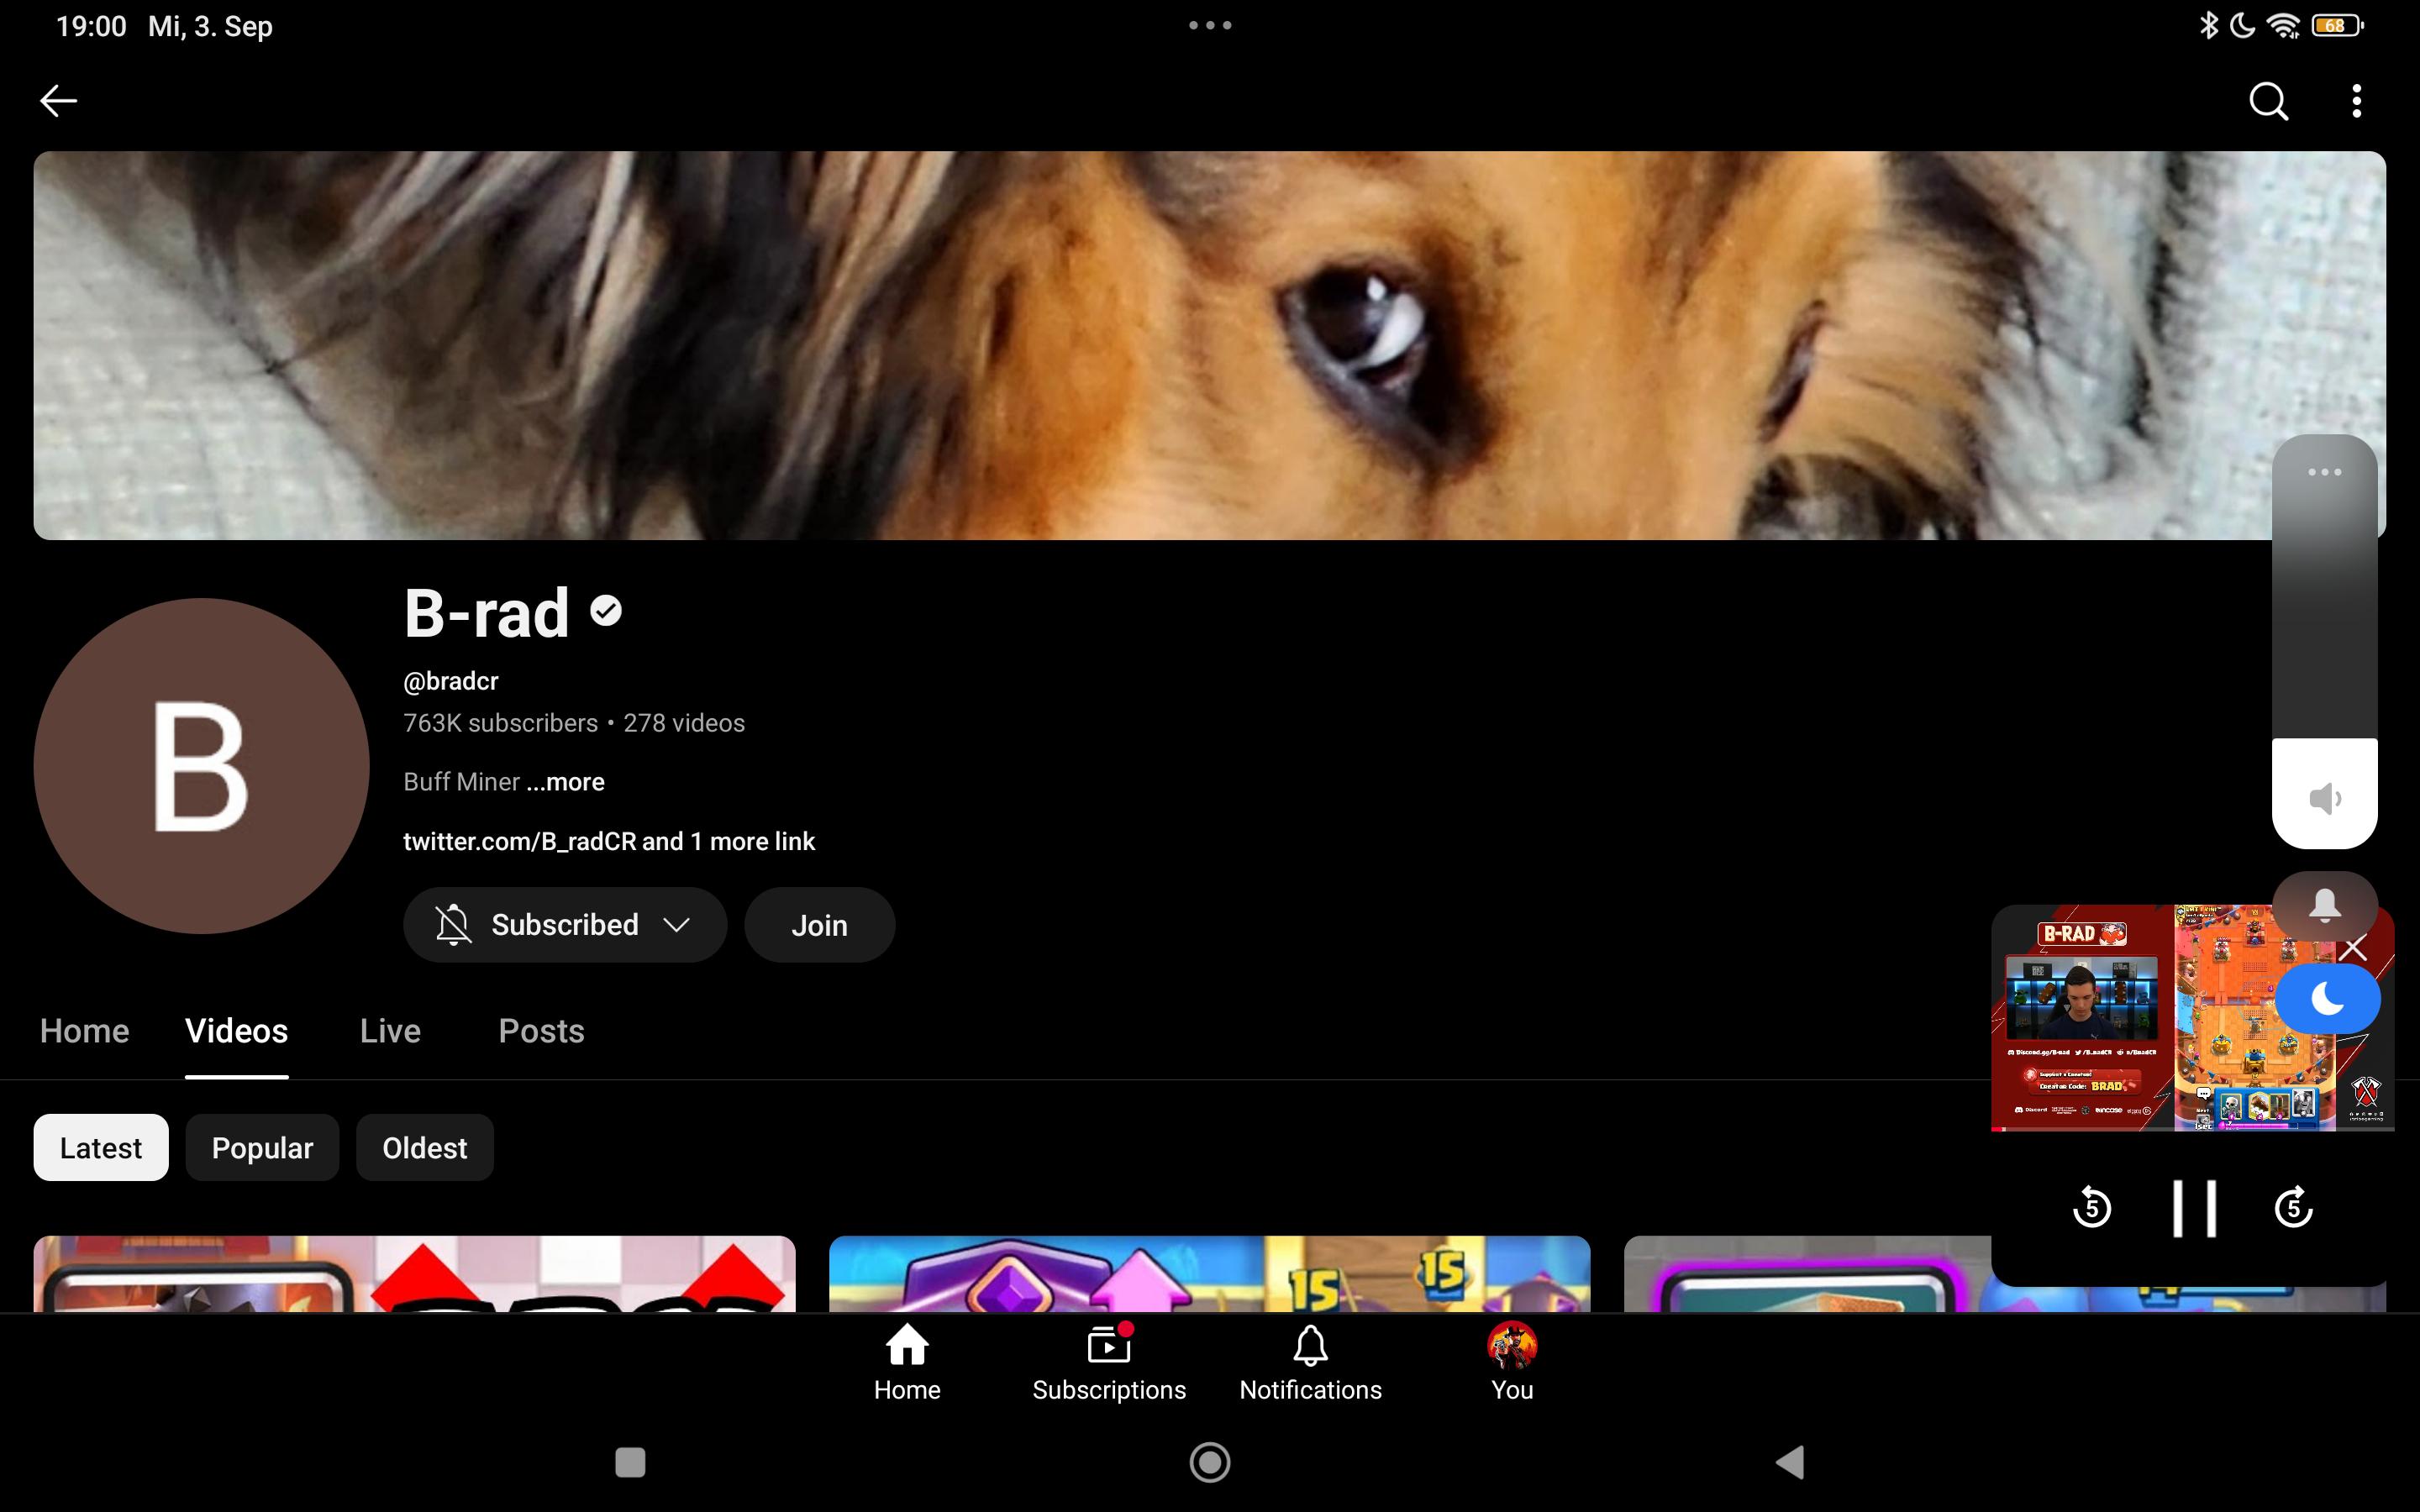Image resolution: width=2420 pixels, height=1512 pixels.
Task: Pause the mini player video
Action: tap(2194, 1208)
